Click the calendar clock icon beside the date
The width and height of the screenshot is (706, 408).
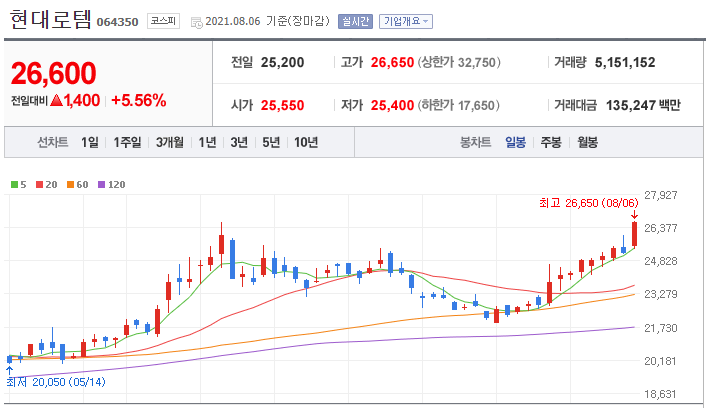(197, 23)
